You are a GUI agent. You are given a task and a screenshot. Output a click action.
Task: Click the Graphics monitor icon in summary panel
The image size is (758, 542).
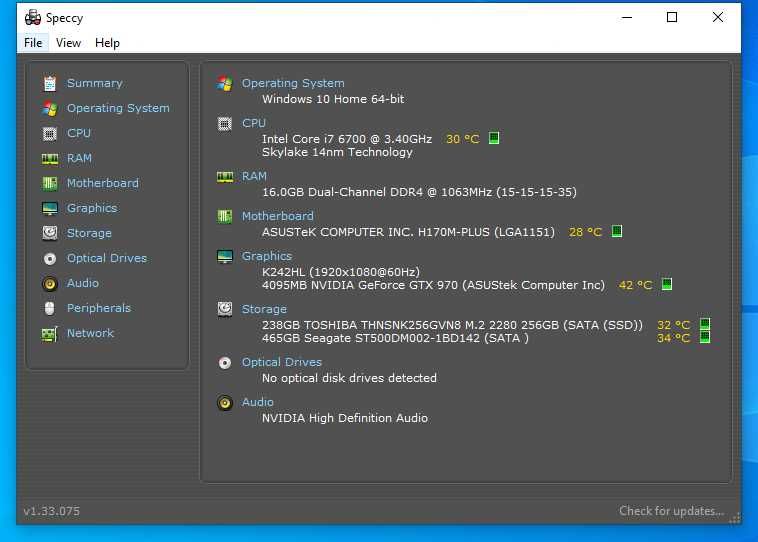(x=225, y=257)
